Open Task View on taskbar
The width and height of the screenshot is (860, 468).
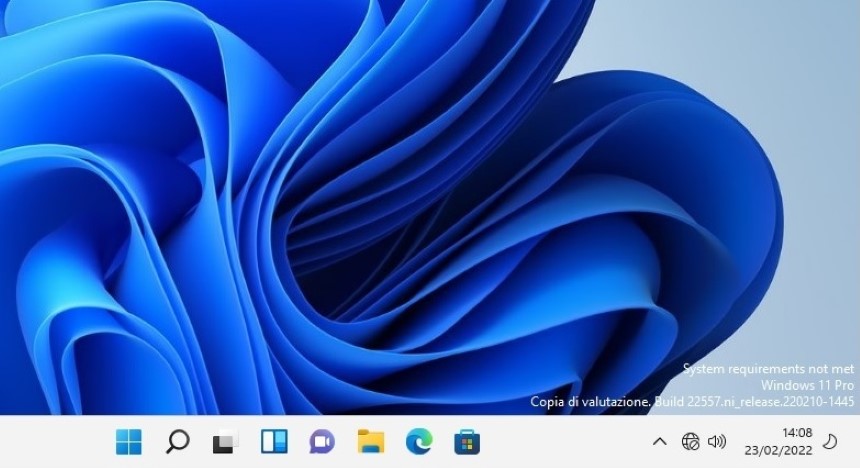[x=225, y=442]
